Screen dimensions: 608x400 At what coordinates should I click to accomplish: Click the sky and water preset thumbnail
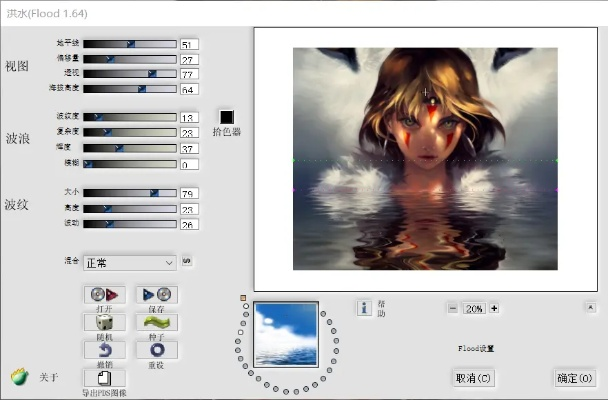pos(286,335)
